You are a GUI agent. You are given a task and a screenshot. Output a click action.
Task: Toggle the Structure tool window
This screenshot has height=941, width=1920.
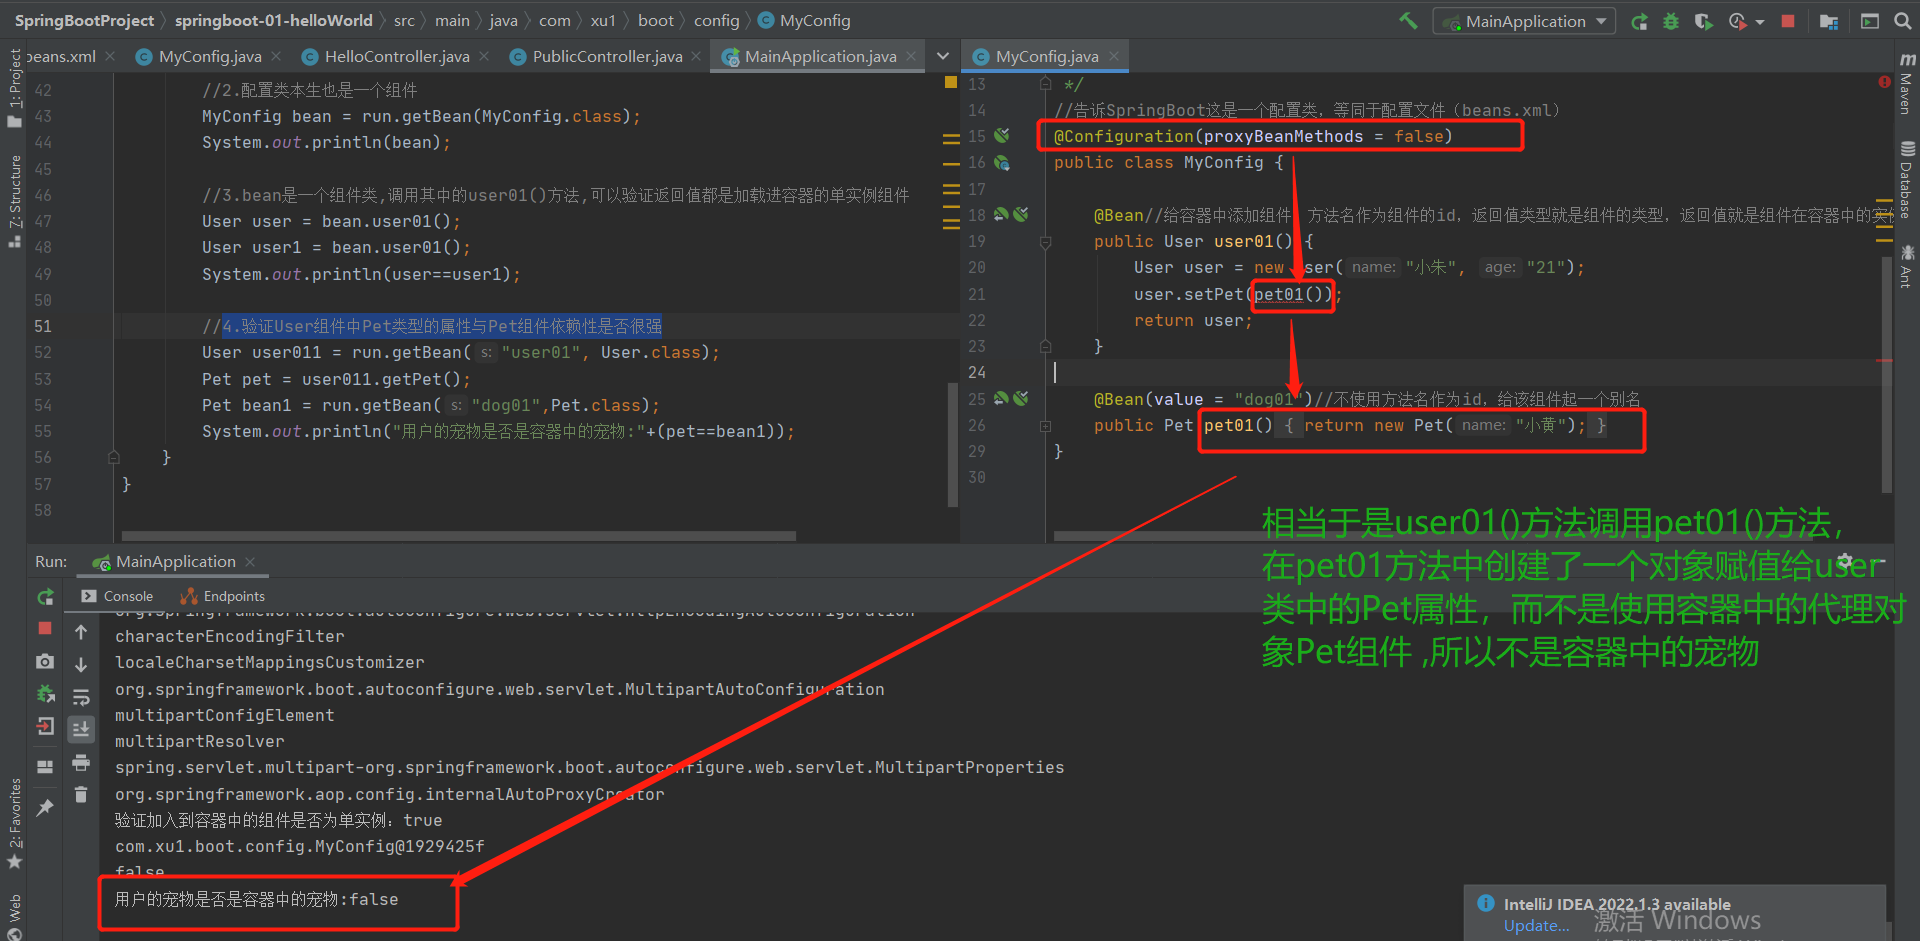pos(14,200)
